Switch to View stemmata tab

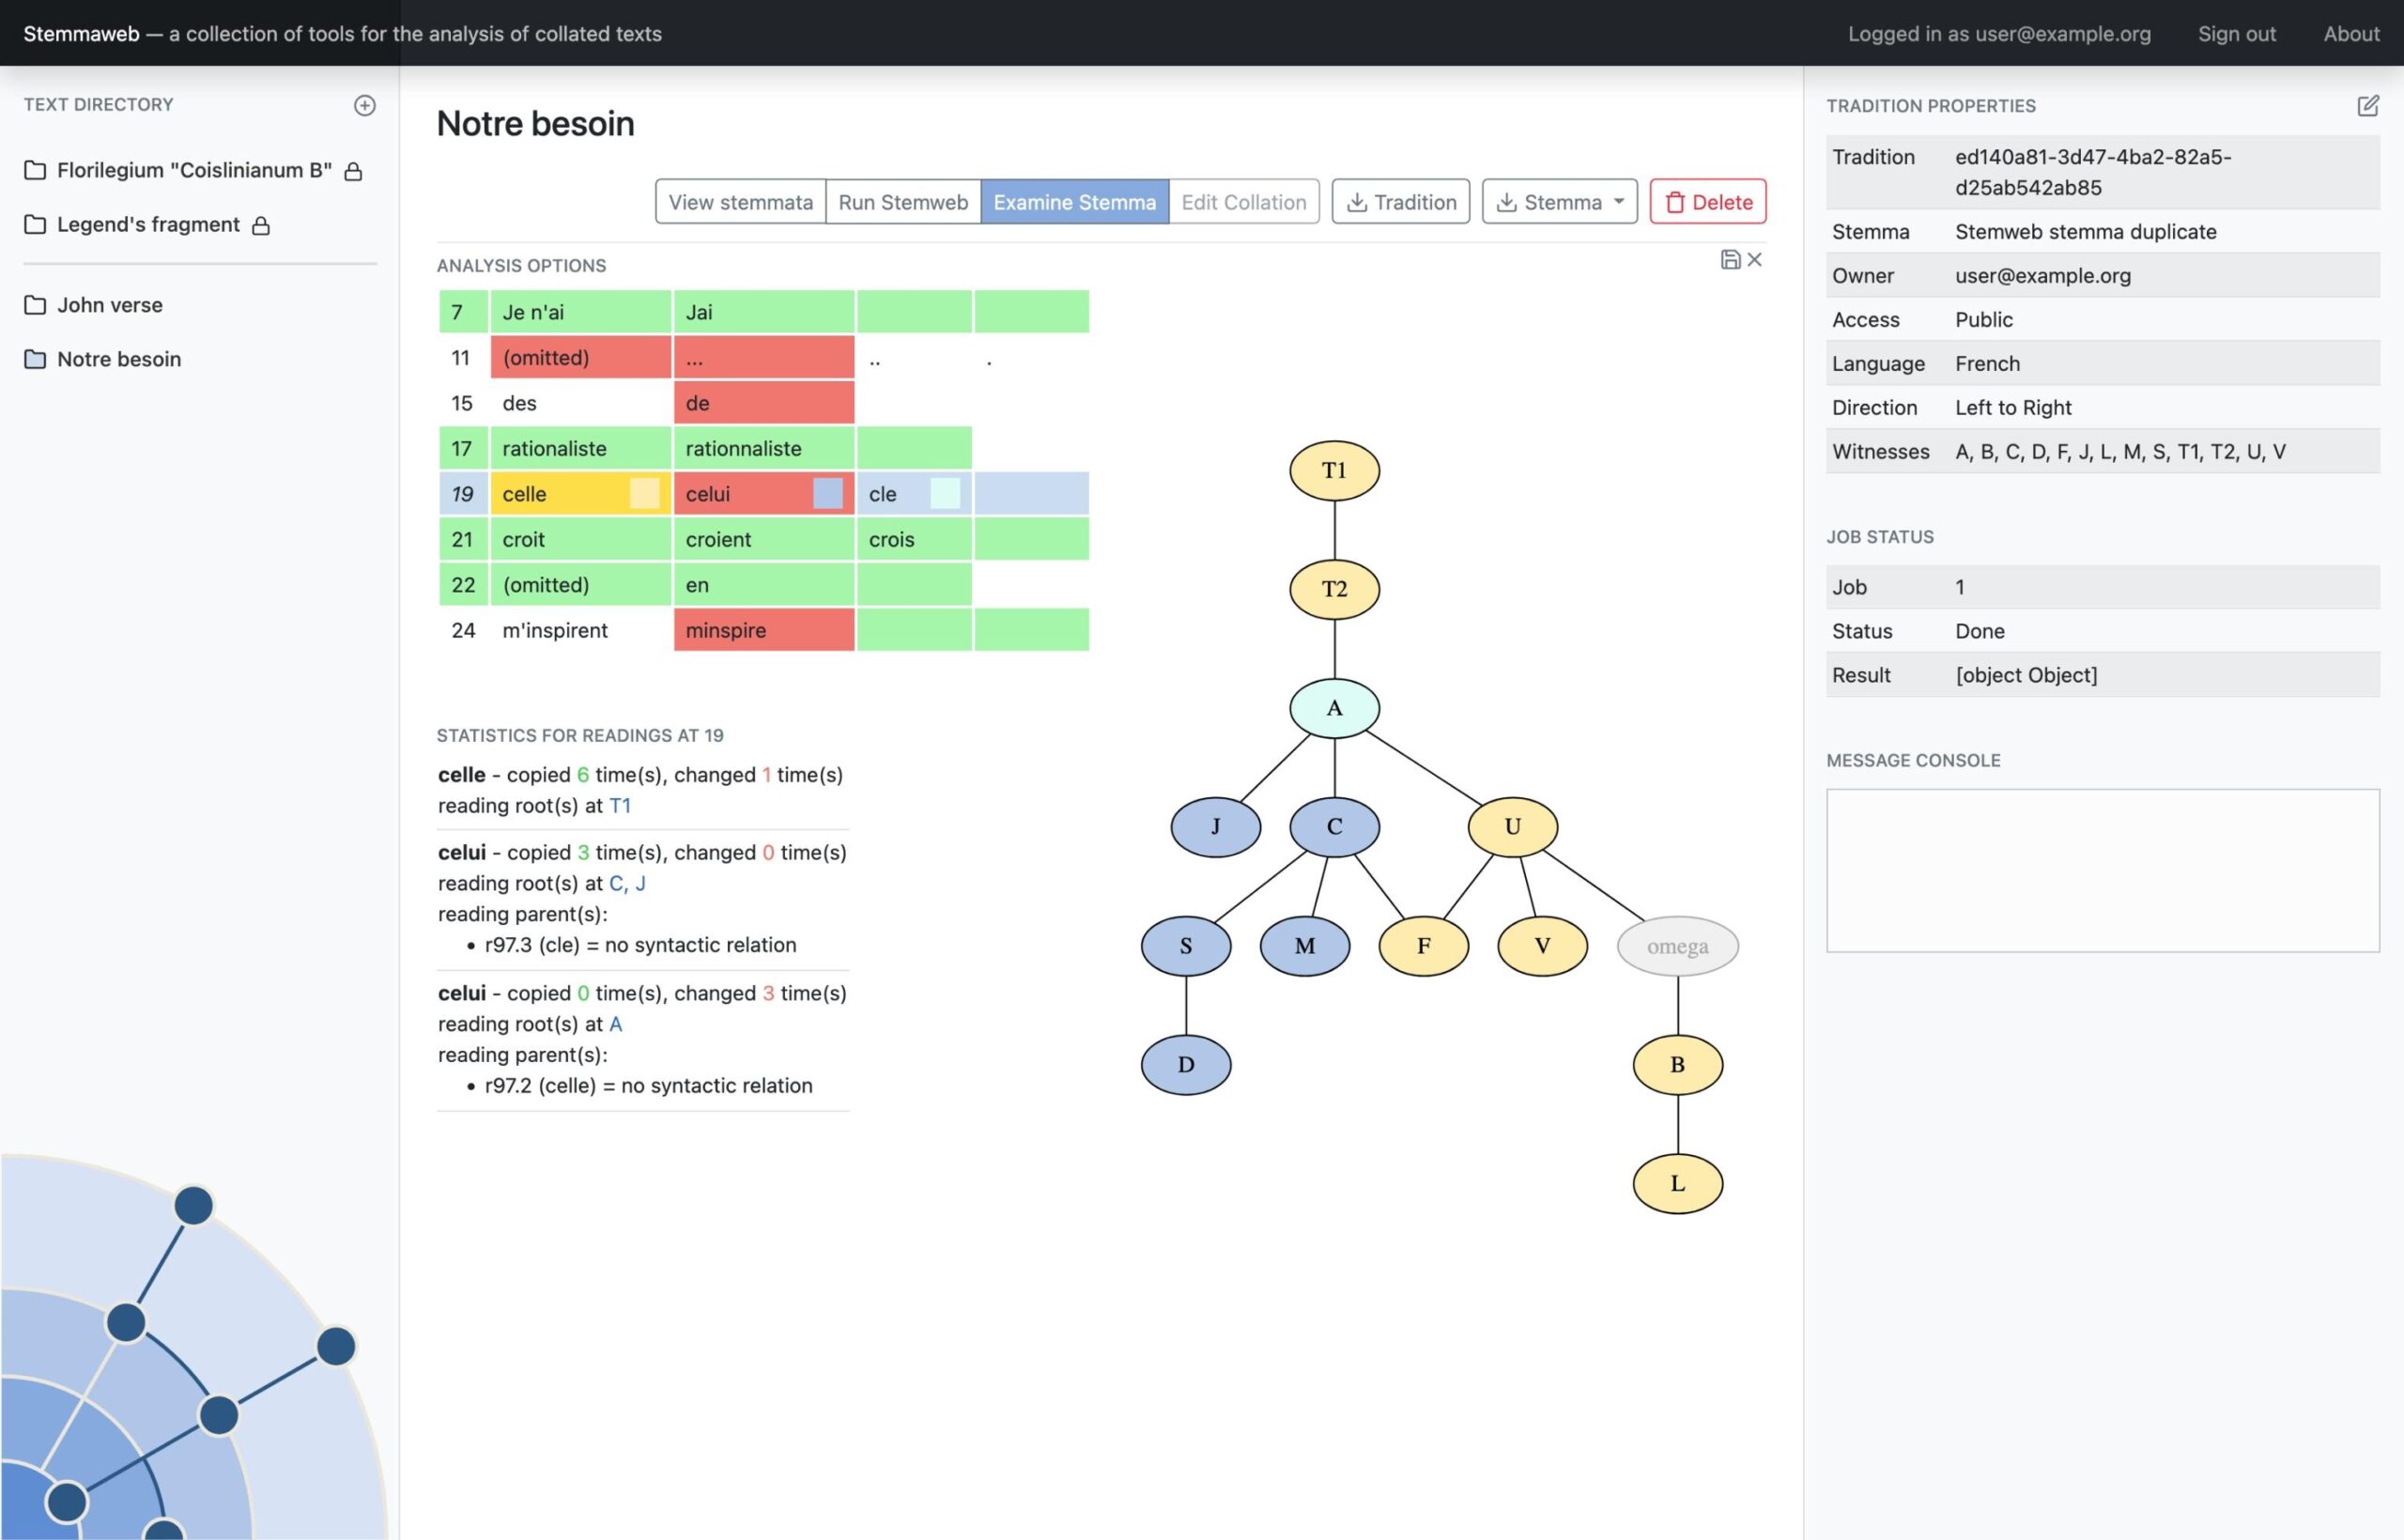740,202
